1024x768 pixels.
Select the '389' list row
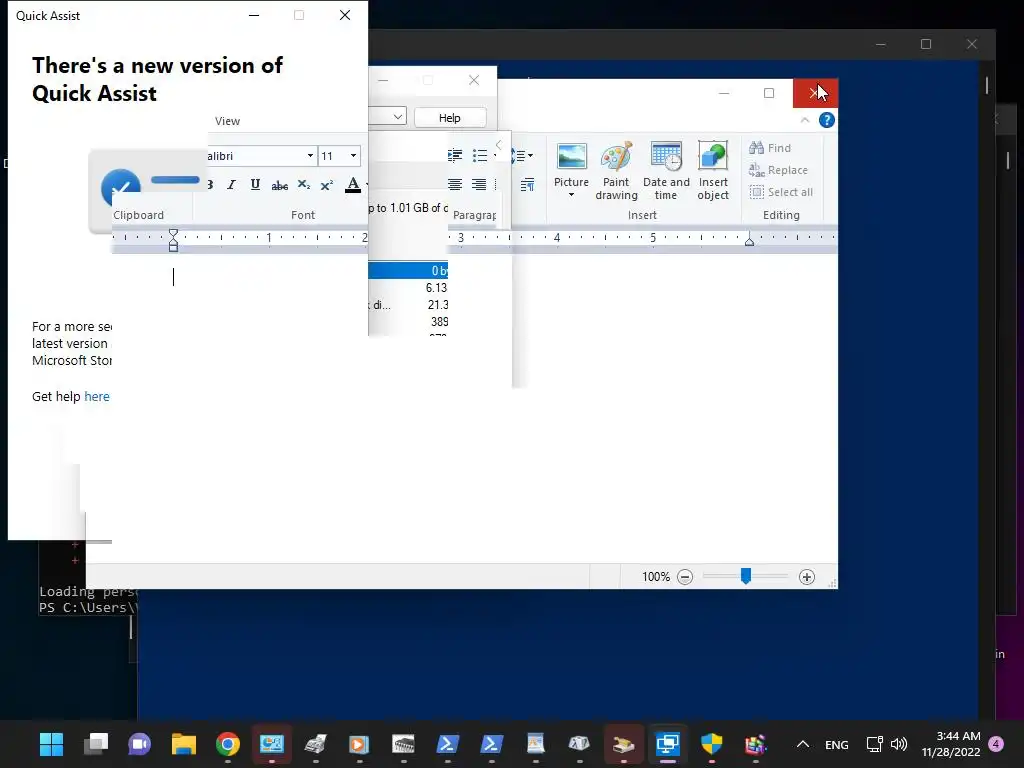click(408, 321)
